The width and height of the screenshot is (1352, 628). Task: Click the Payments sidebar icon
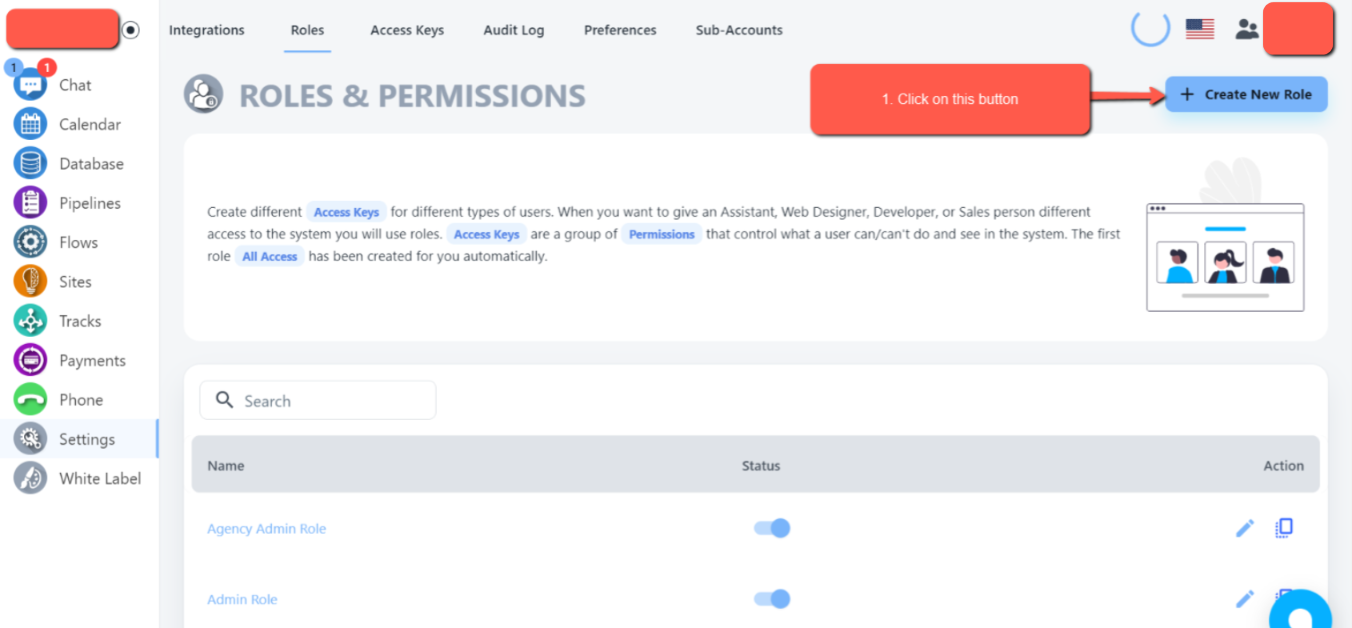point(31,360)
